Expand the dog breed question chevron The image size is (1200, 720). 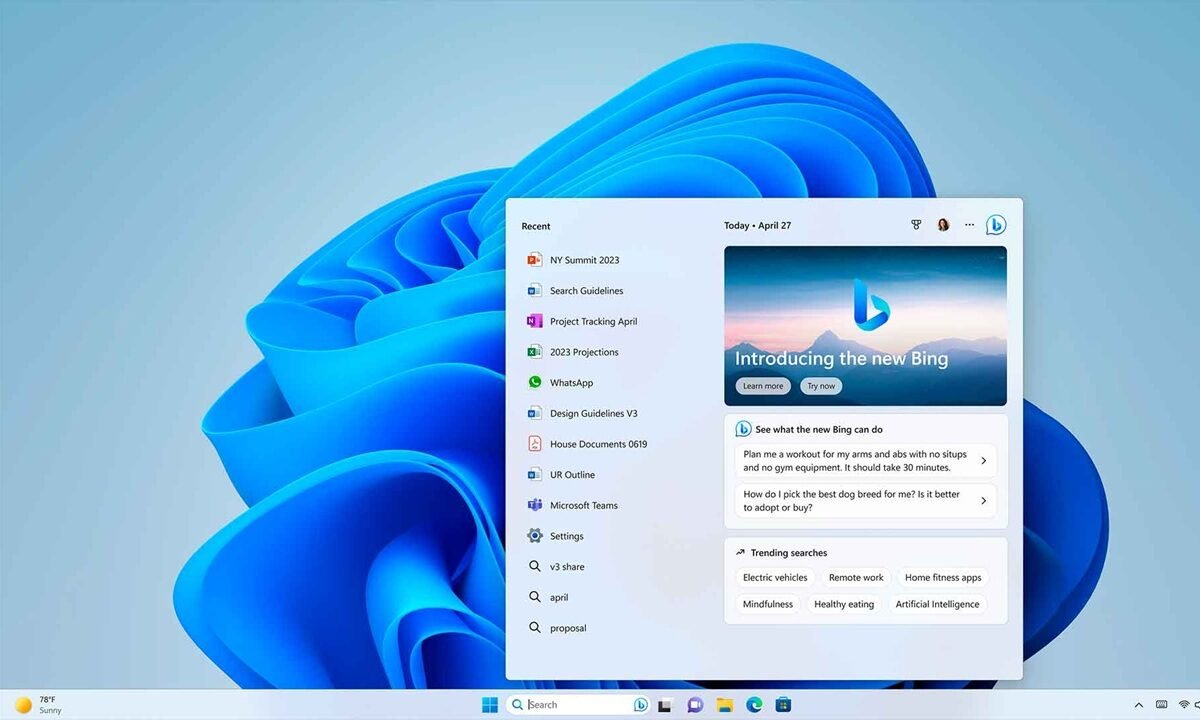[984, 501]
